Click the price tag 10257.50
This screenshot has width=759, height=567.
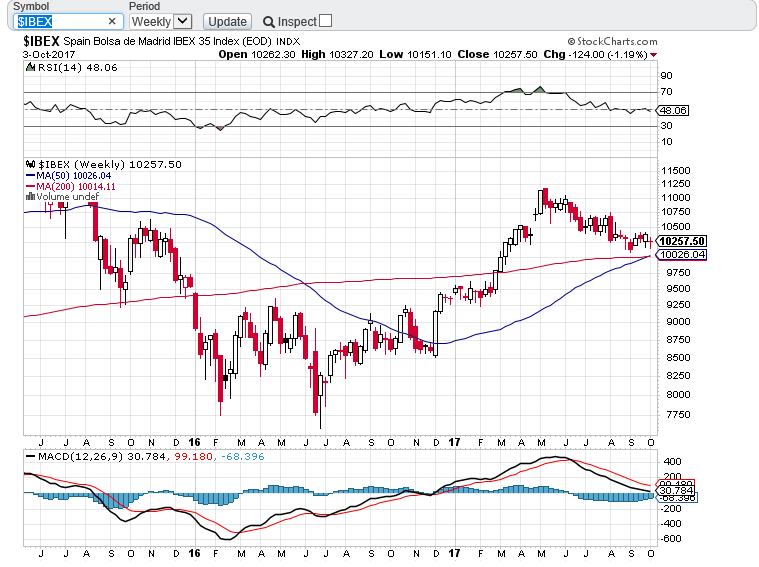682,241
